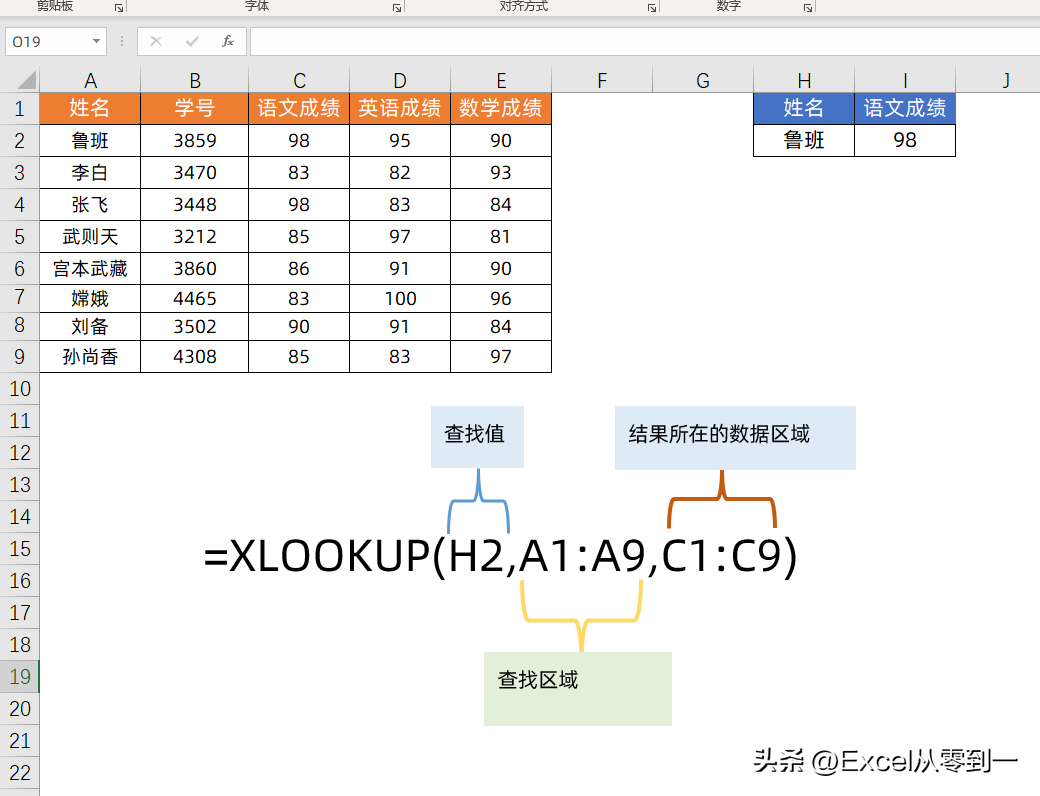Select the 结果所在的数据区域 label box
Viewport: 1040px width, 796px height.
click(x=736, y=438)
